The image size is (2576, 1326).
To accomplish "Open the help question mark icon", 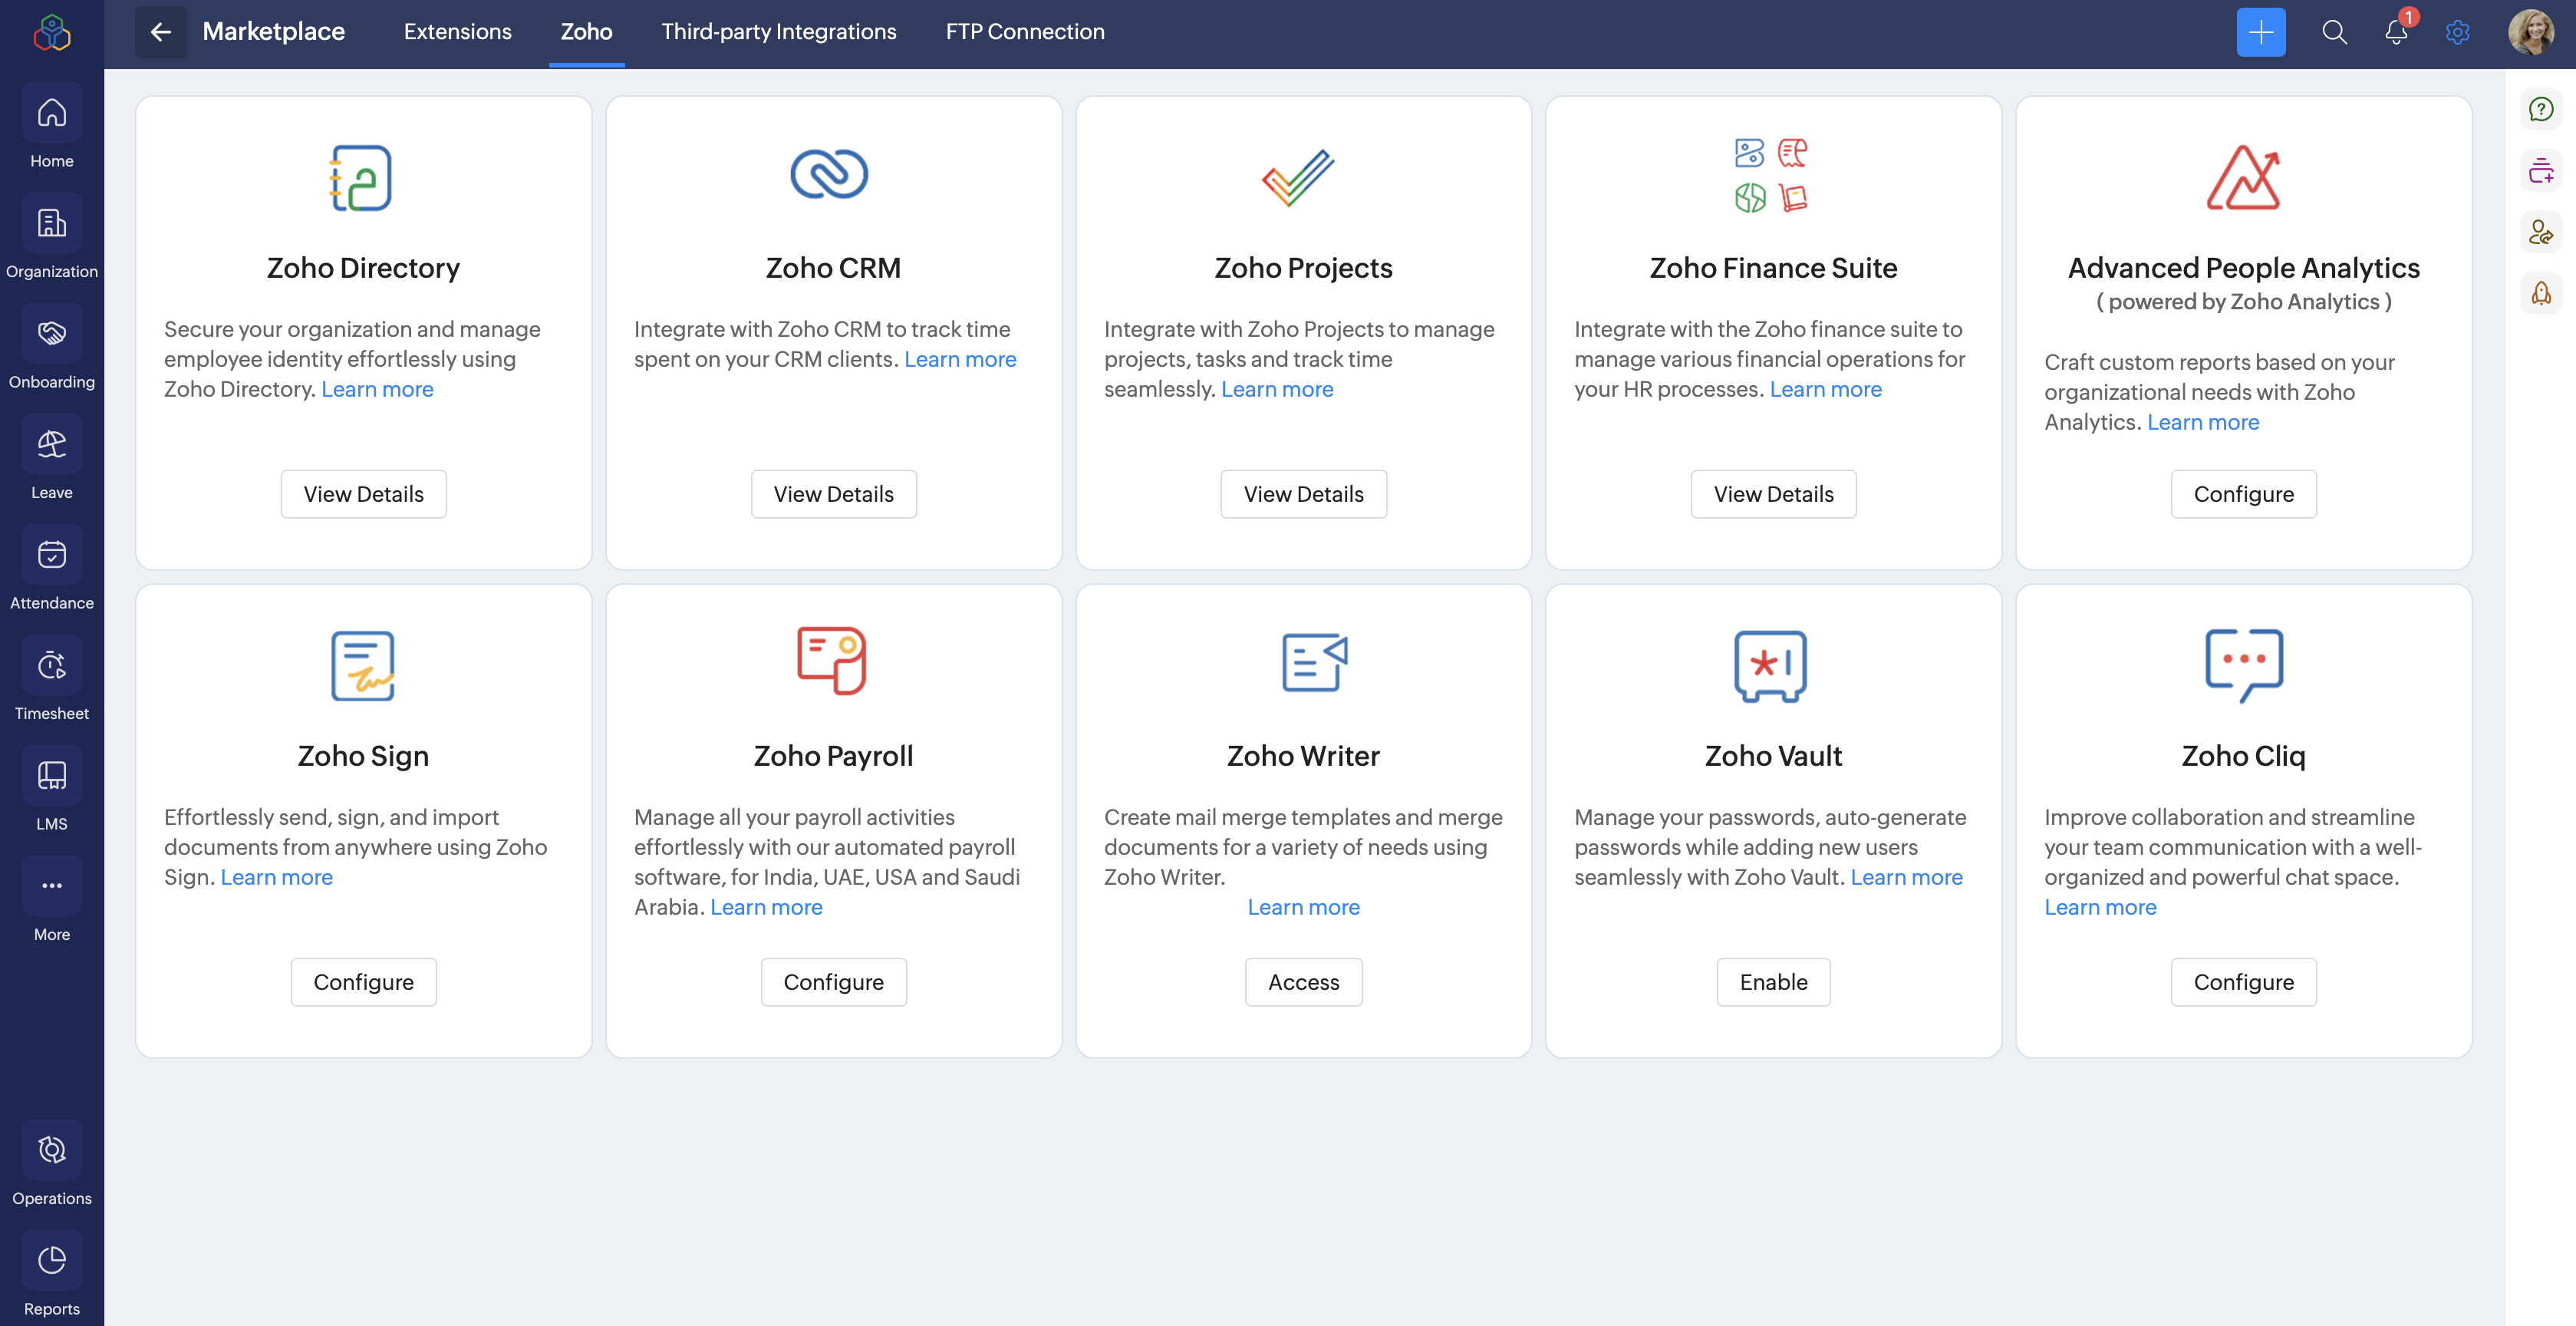I will point(2541,109).
